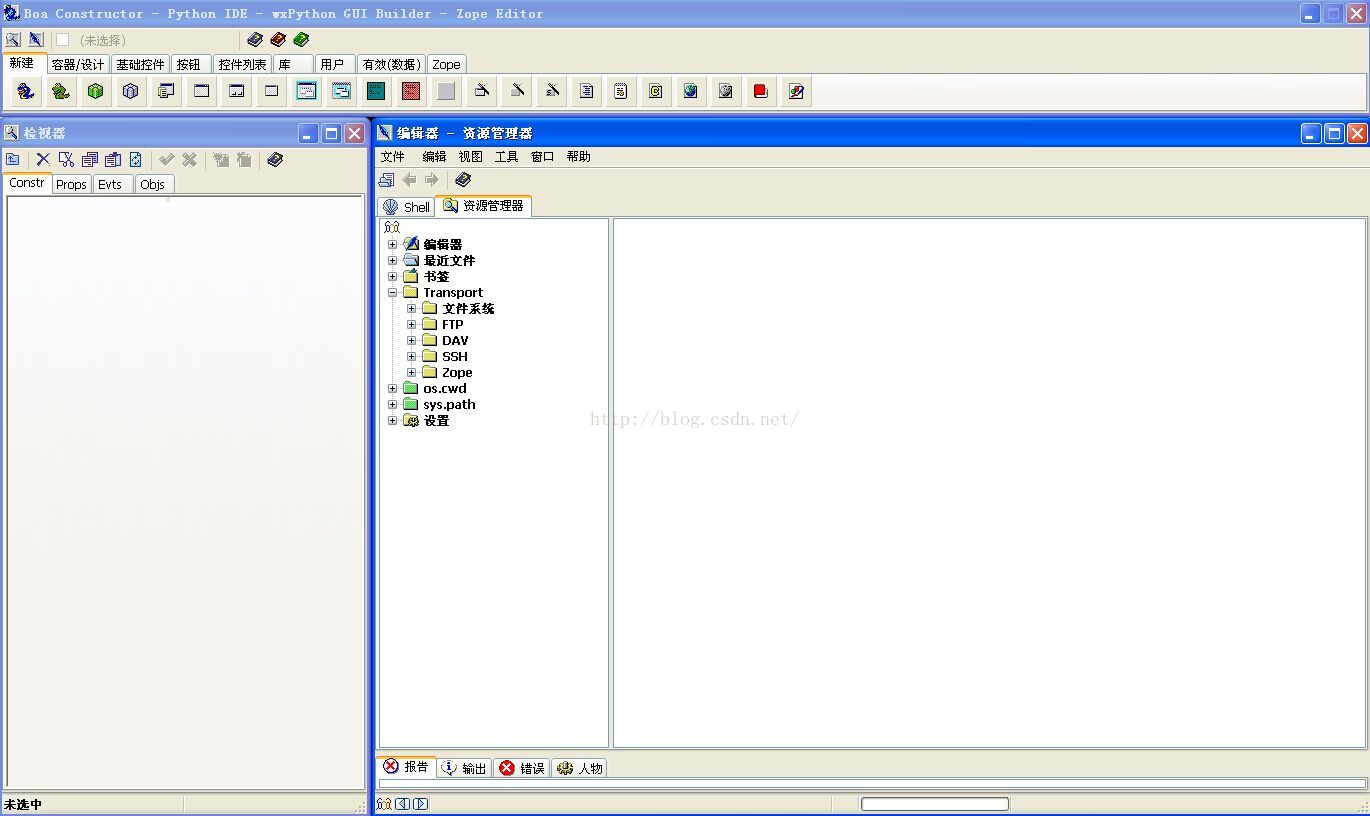The width and height of the screenshot is (1370, 816).
Task: Select the green cube palette icon
Action: click(x=96, y=91)
